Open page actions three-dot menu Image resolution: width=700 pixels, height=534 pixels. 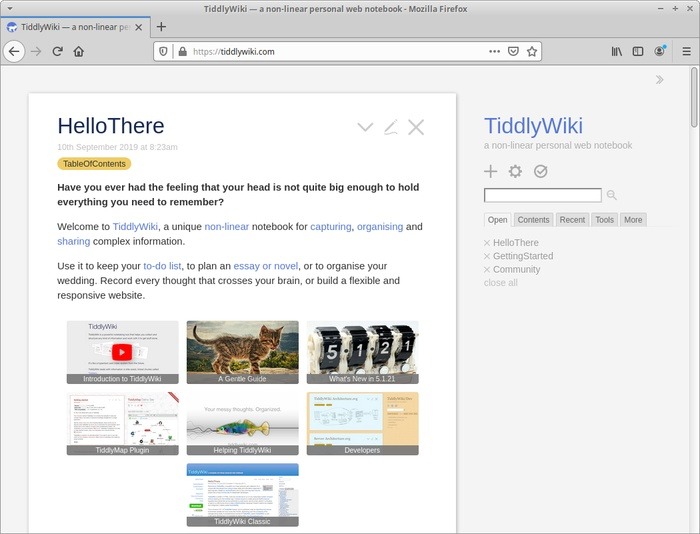(x=494, y=52)
